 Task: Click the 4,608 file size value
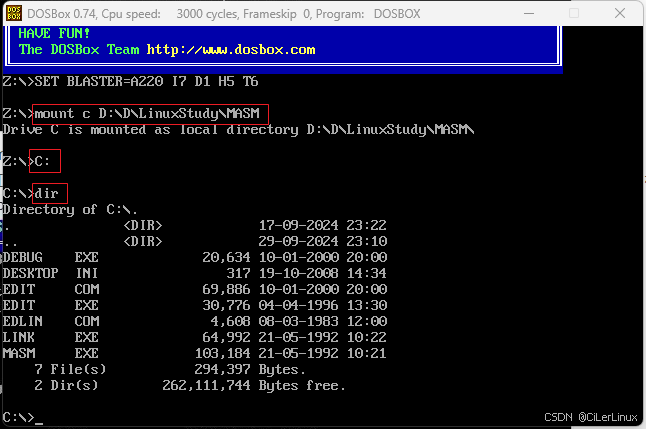pos(230,321)
